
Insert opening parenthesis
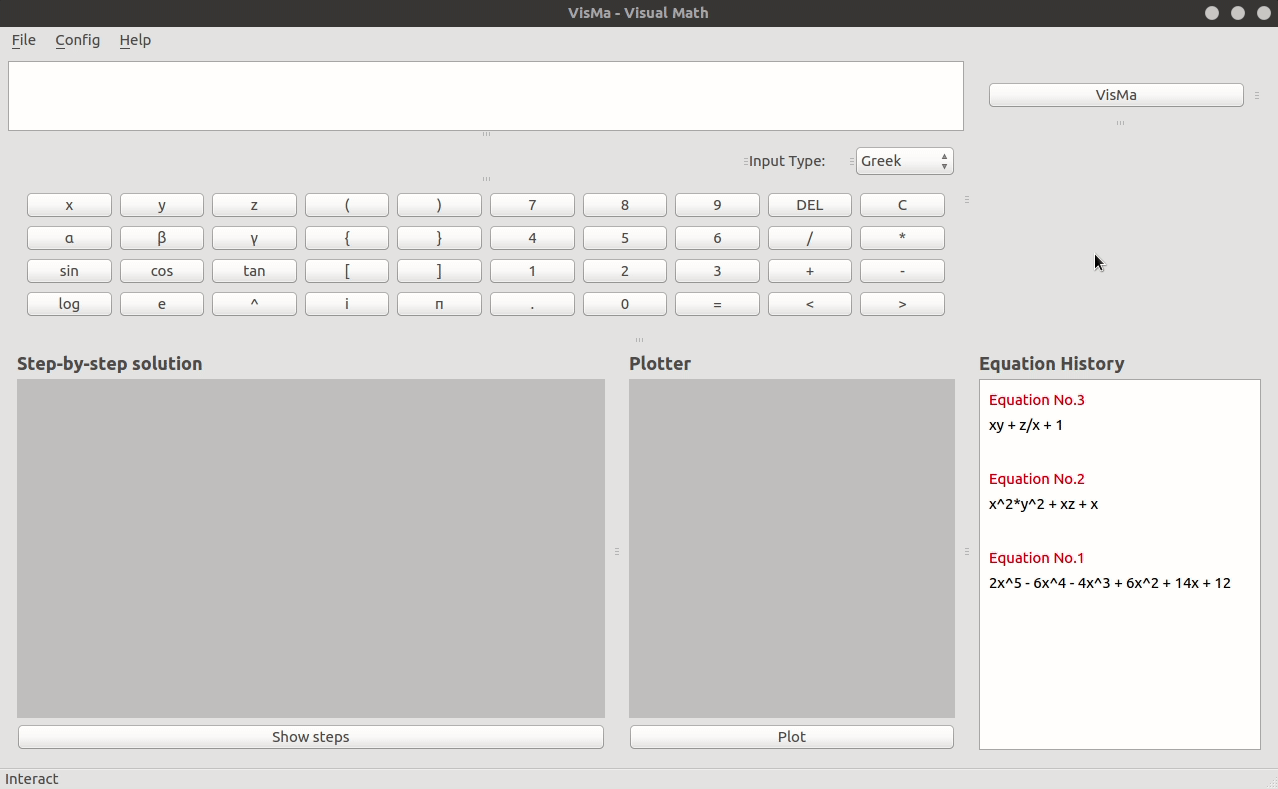[347, 205]
